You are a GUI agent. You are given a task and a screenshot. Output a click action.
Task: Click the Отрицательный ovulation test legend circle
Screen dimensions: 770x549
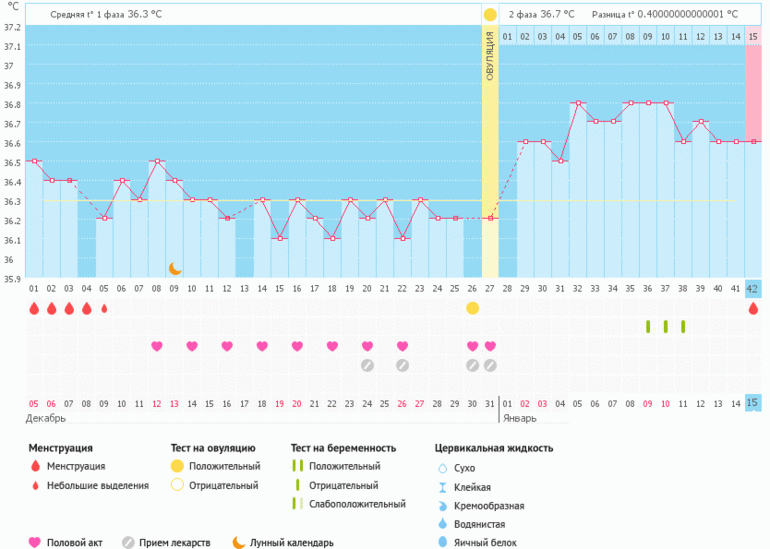coord(177,485)
